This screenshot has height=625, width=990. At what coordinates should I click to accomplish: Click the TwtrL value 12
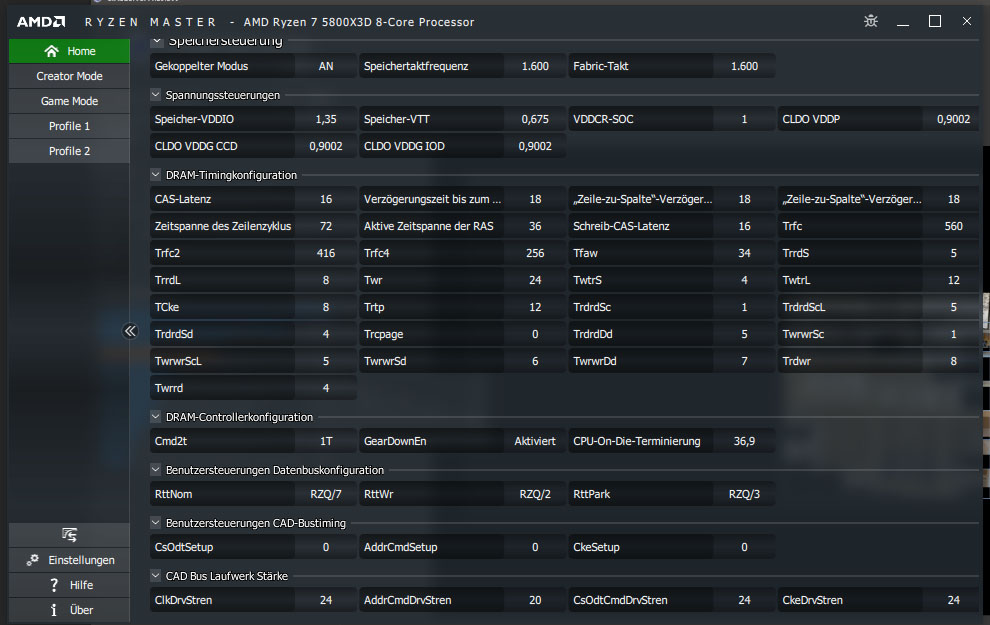click(x=953, y=280)
